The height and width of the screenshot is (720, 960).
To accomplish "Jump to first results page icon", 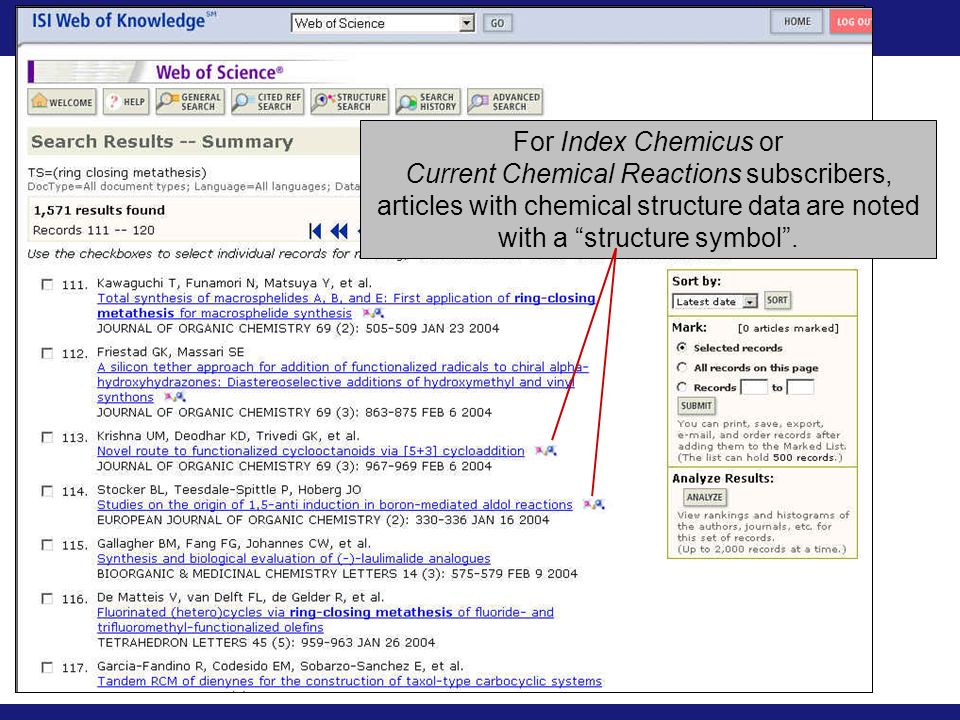I will pos(315,231).
